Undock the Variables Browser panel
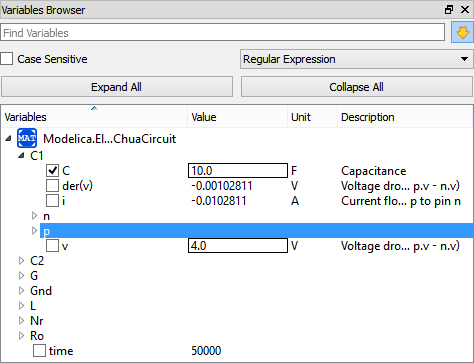The width and height of the screenshot is (474, 363). coord(449,10)
